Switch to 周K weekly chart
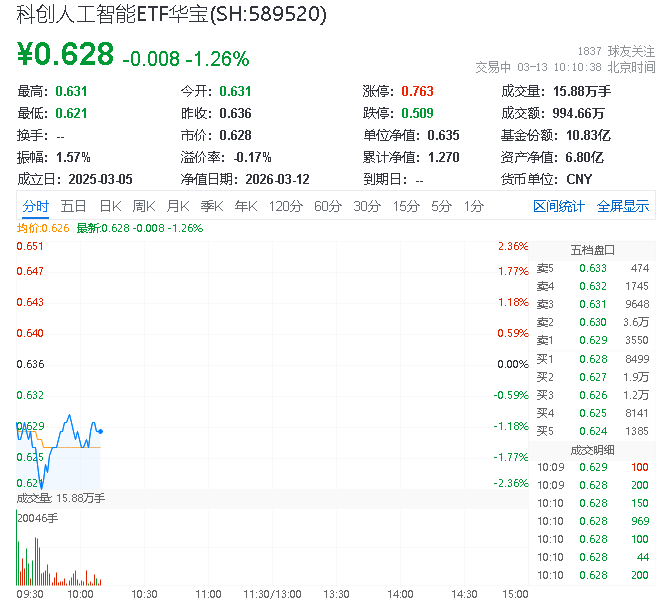 (x=144, y=206)
